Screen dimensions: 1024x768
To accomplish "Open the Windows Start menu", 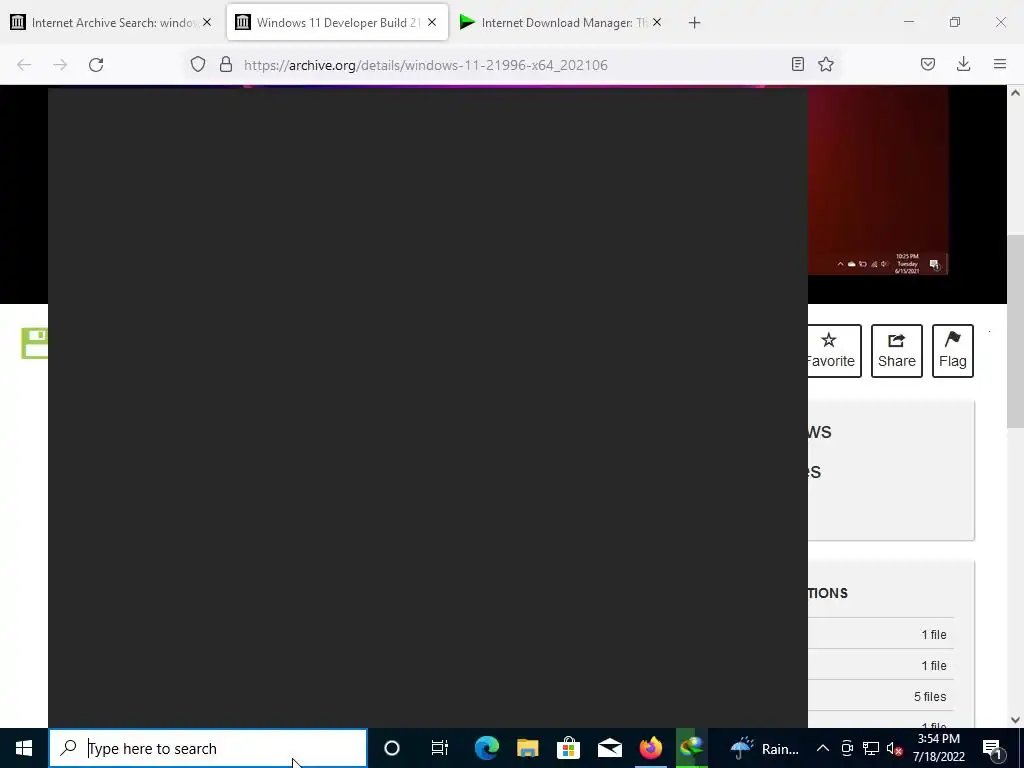I will (24, 748).
